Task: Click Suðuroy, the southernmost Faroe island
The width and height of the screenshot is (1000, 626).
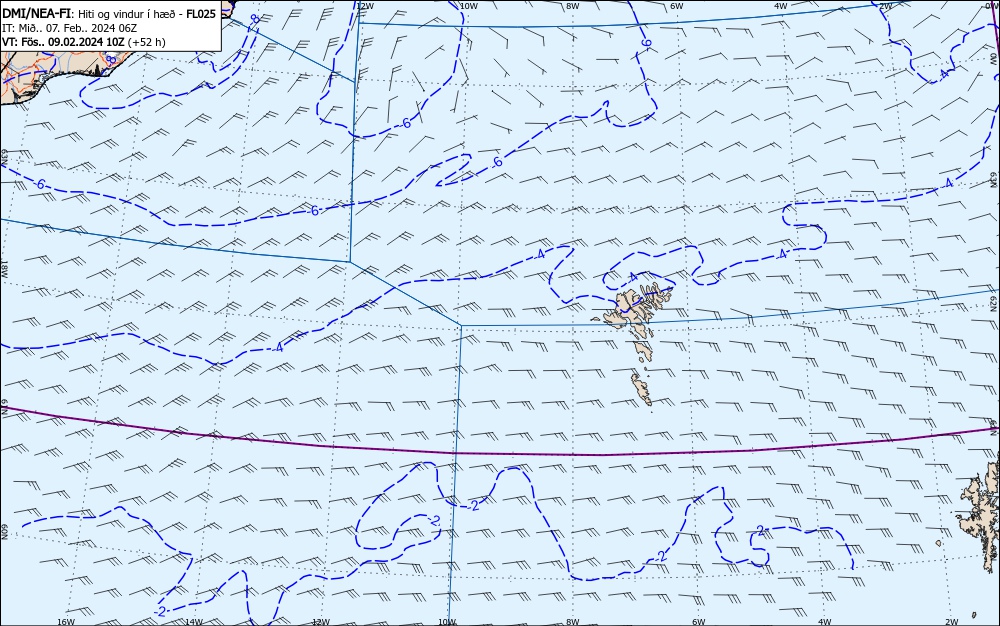Action: click(x=642, y=389)
